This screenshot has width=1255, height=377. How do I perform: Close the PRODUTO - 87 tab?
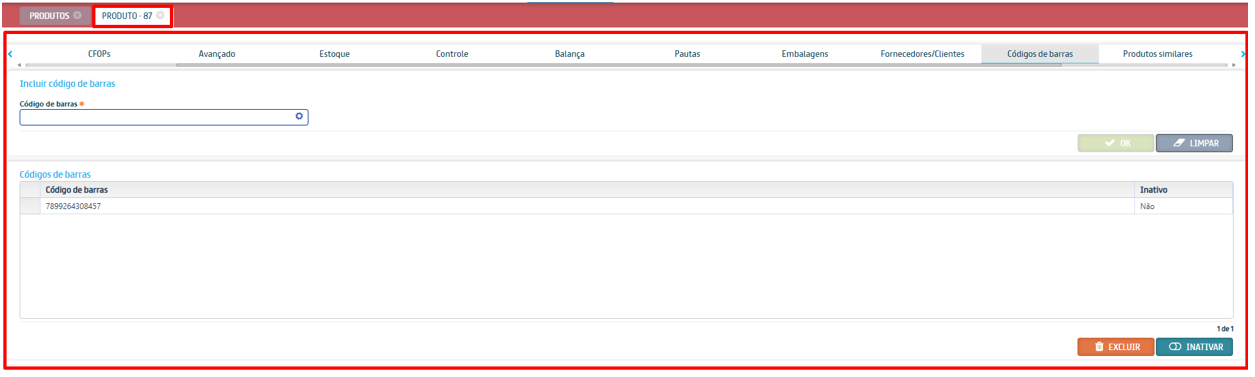point(160,16)
